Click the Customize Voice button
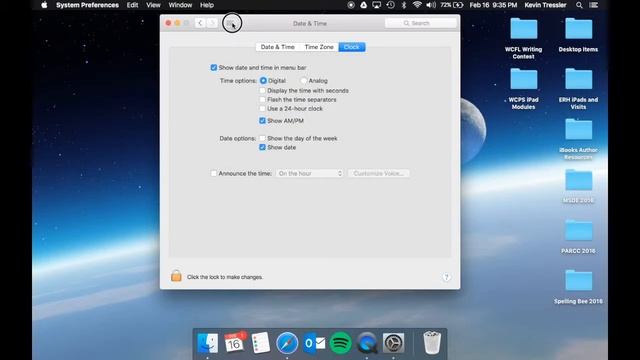This screenshot has height=360, width=640. click(x=379, y=173)
